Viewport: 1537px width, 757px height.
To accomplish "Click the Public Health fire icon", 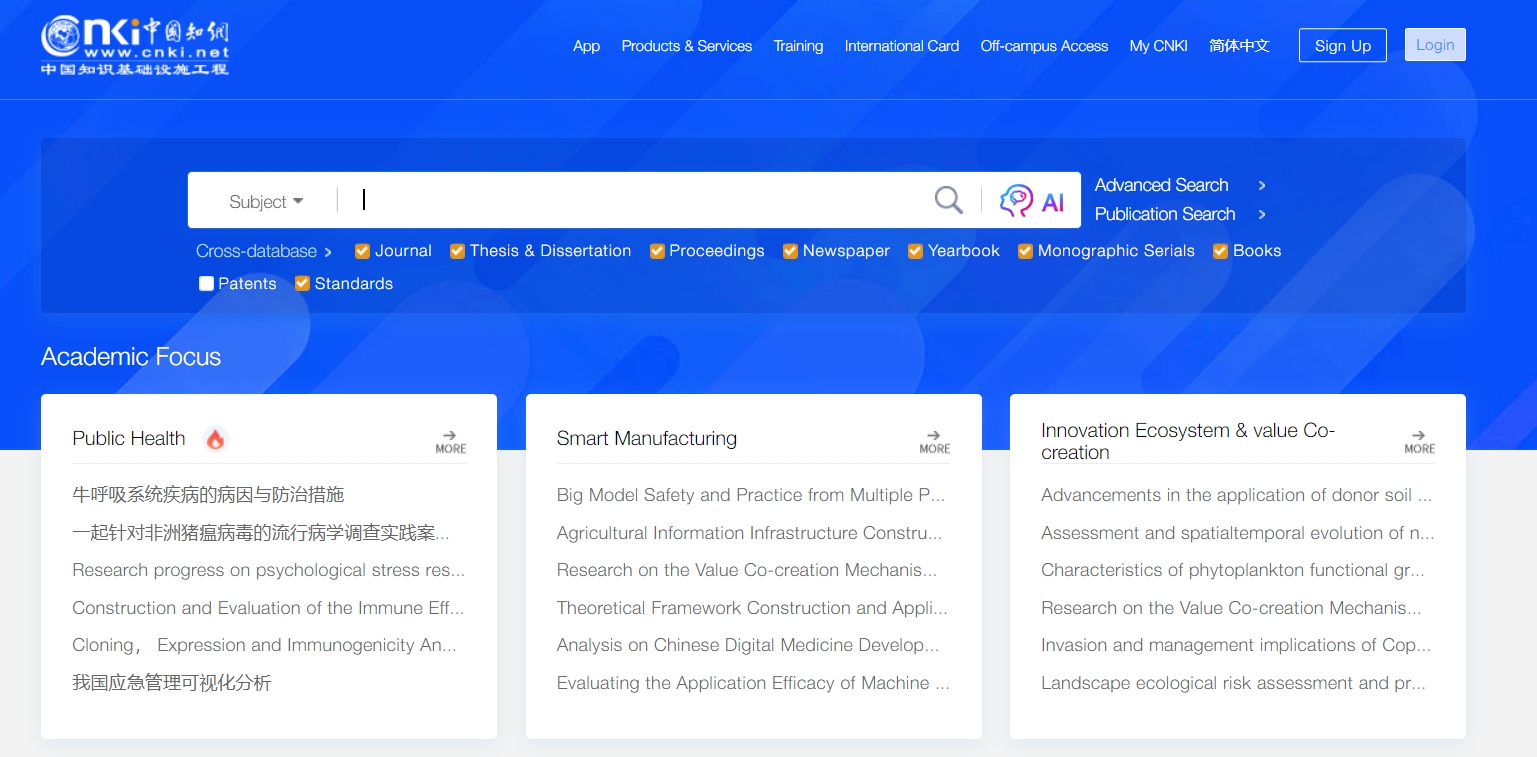I will point(215,439).
